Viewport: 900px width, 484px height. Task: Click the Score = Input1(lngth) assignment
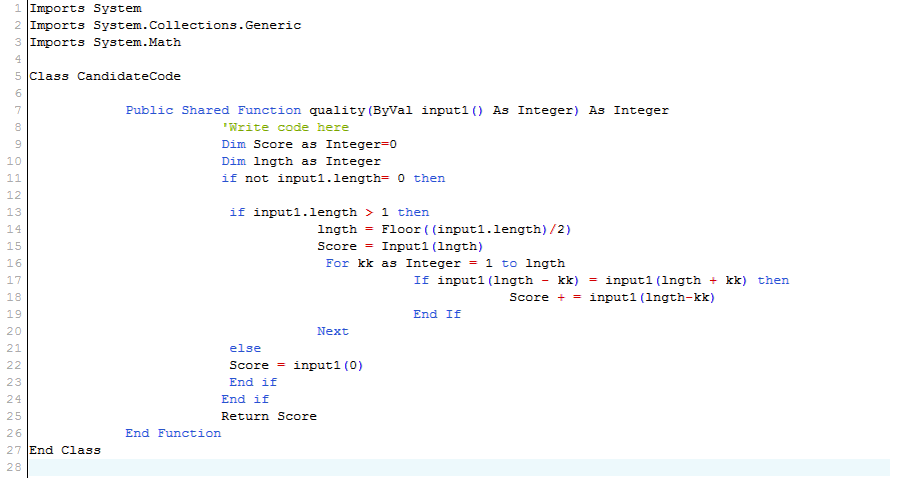click(x=400, y=246)
